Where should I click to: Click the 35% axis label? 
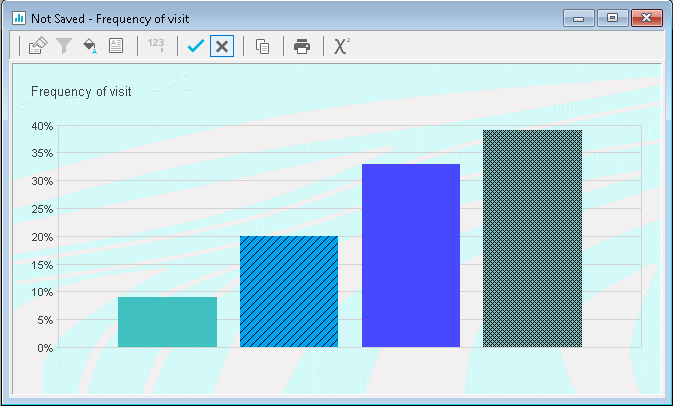[42, 153]
